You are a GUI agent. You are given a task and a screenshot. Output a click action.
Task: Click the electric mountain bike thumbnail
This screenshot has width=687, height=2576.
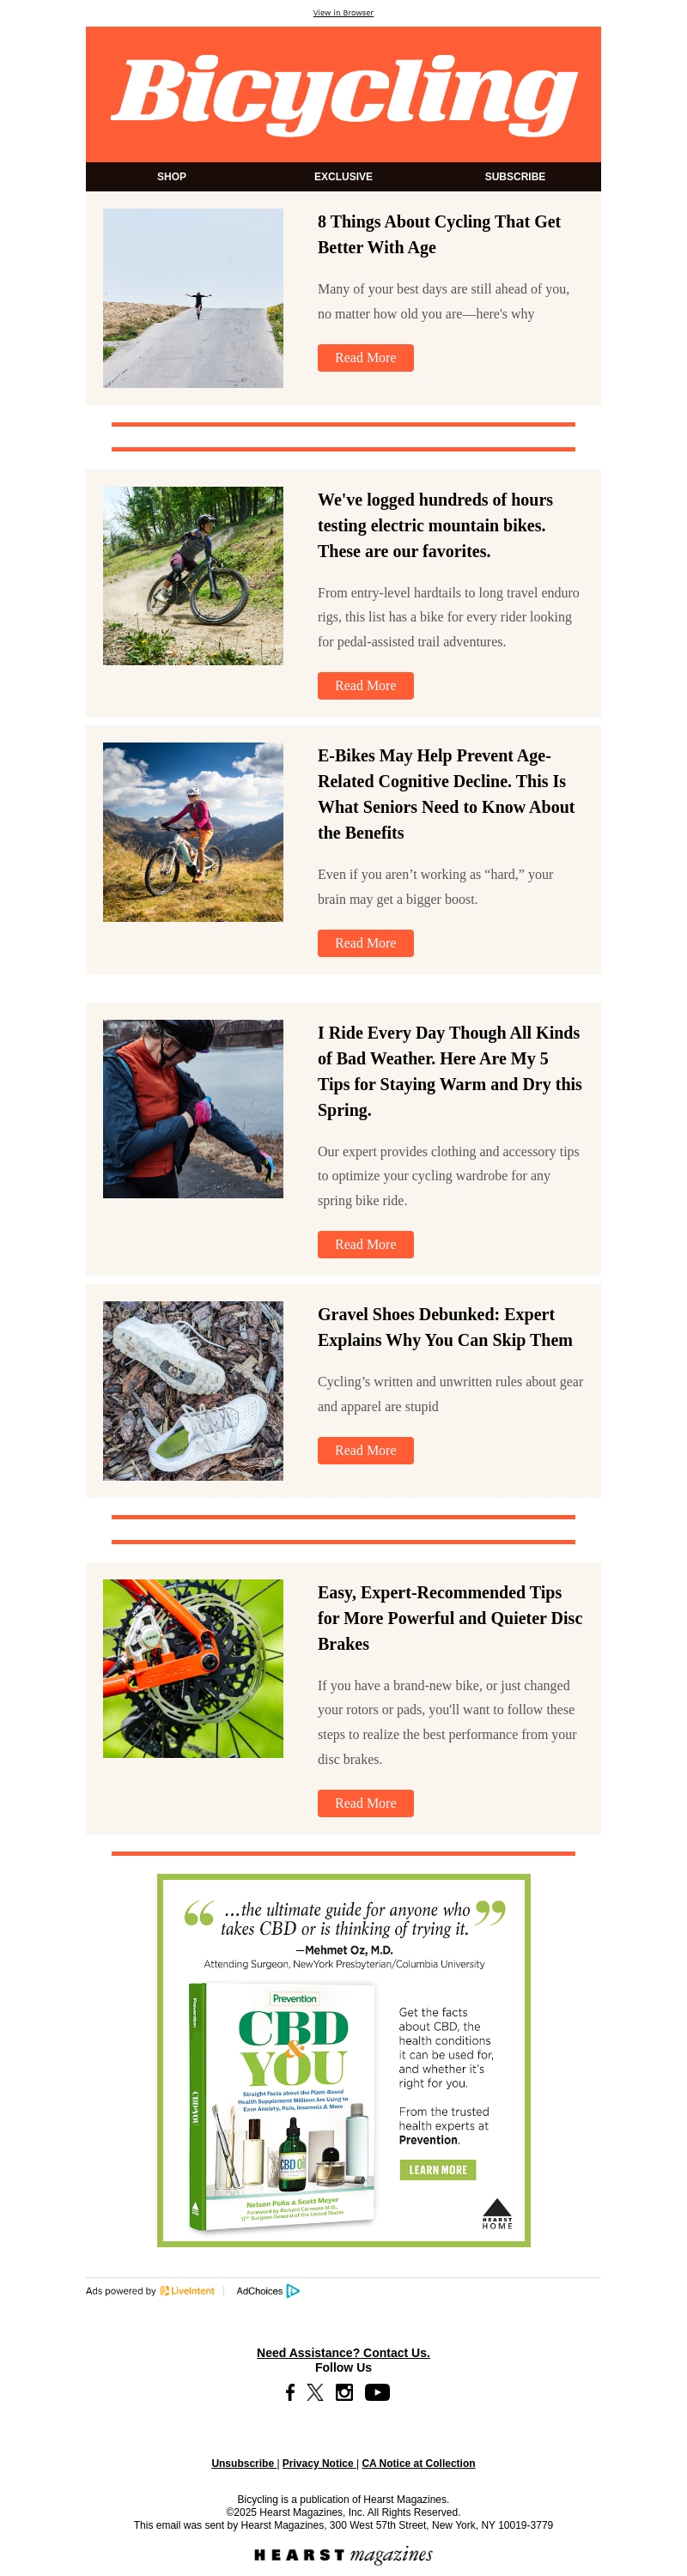click(193, 576)
